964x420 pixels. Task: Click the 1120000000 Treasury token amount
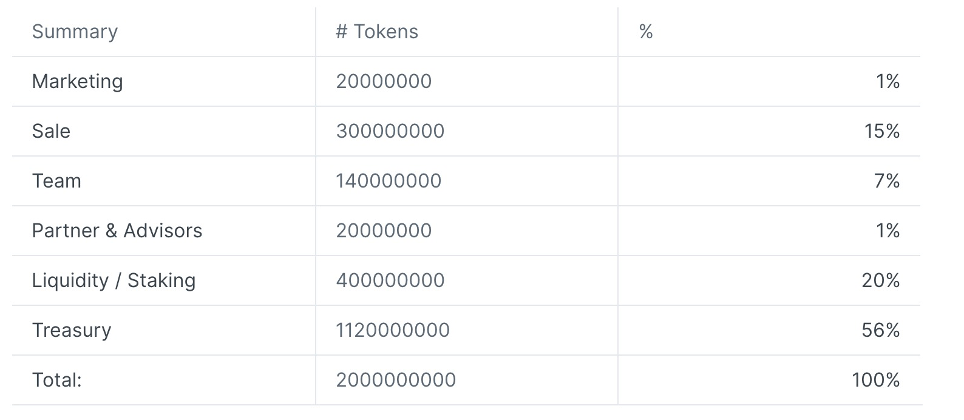[x=393, y=330]
